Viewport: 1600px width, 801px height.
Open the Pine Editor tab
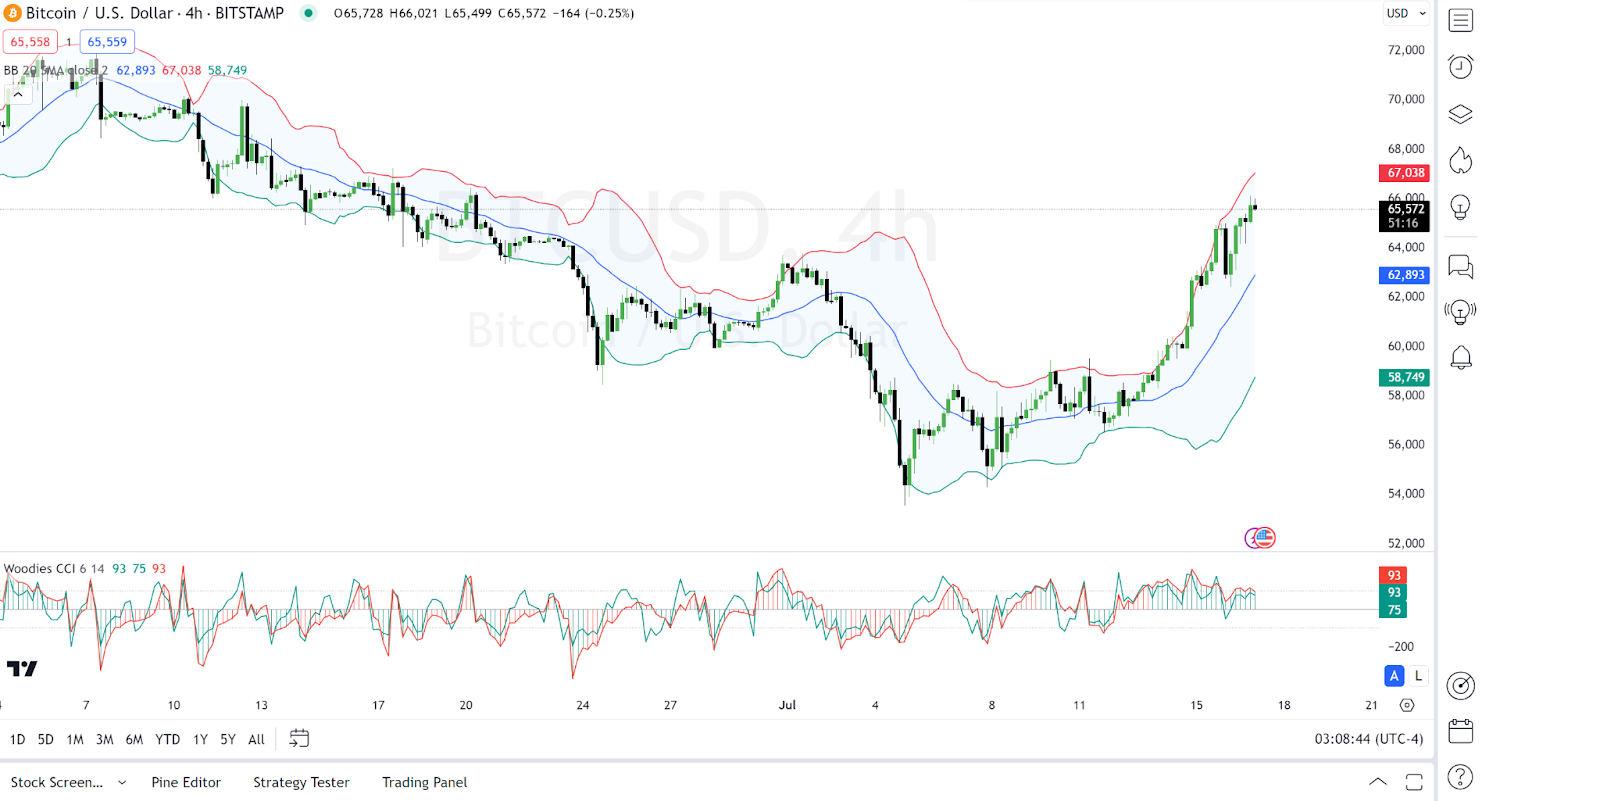(186, 782)
